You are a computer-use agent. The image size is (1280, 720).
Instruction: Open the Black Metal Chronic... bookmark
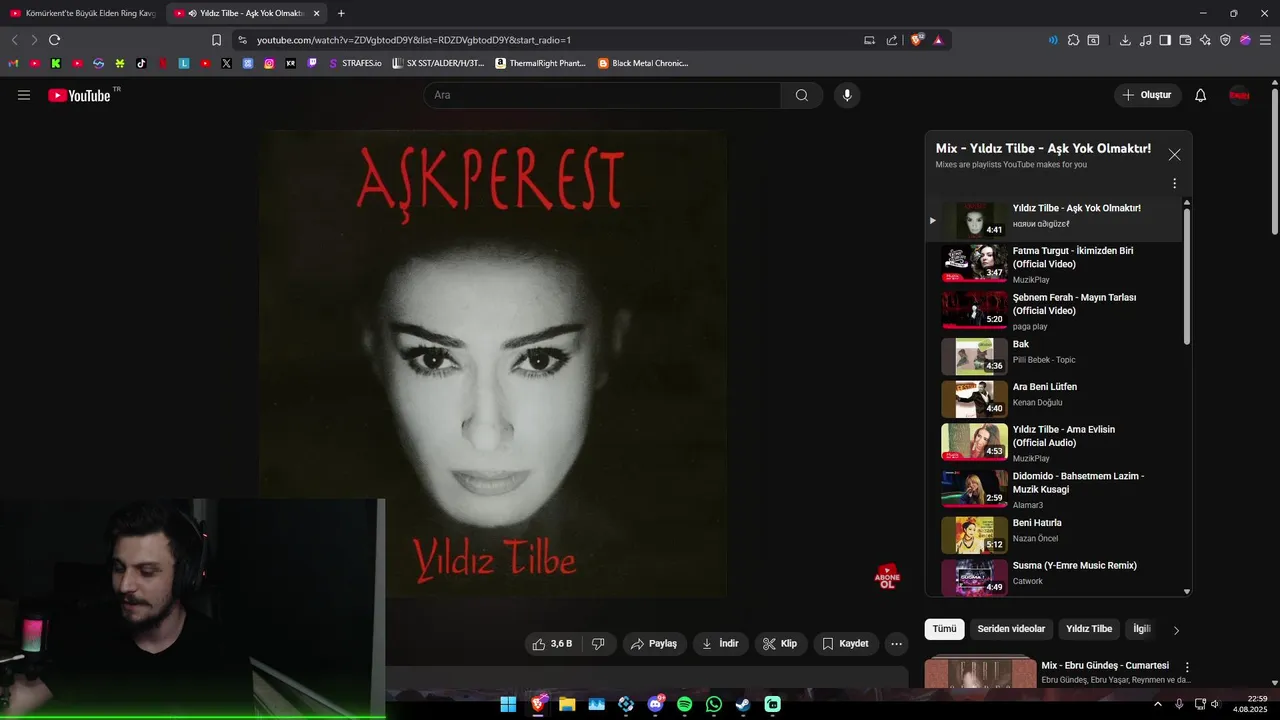[x=644, y=63]
